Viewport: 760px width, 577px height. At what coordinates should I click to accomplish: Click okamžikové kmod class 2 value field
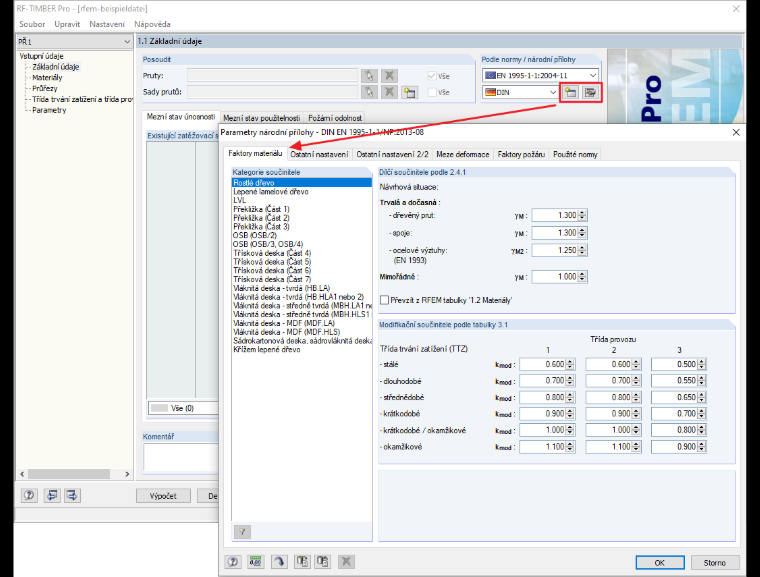tap(608, 447)
